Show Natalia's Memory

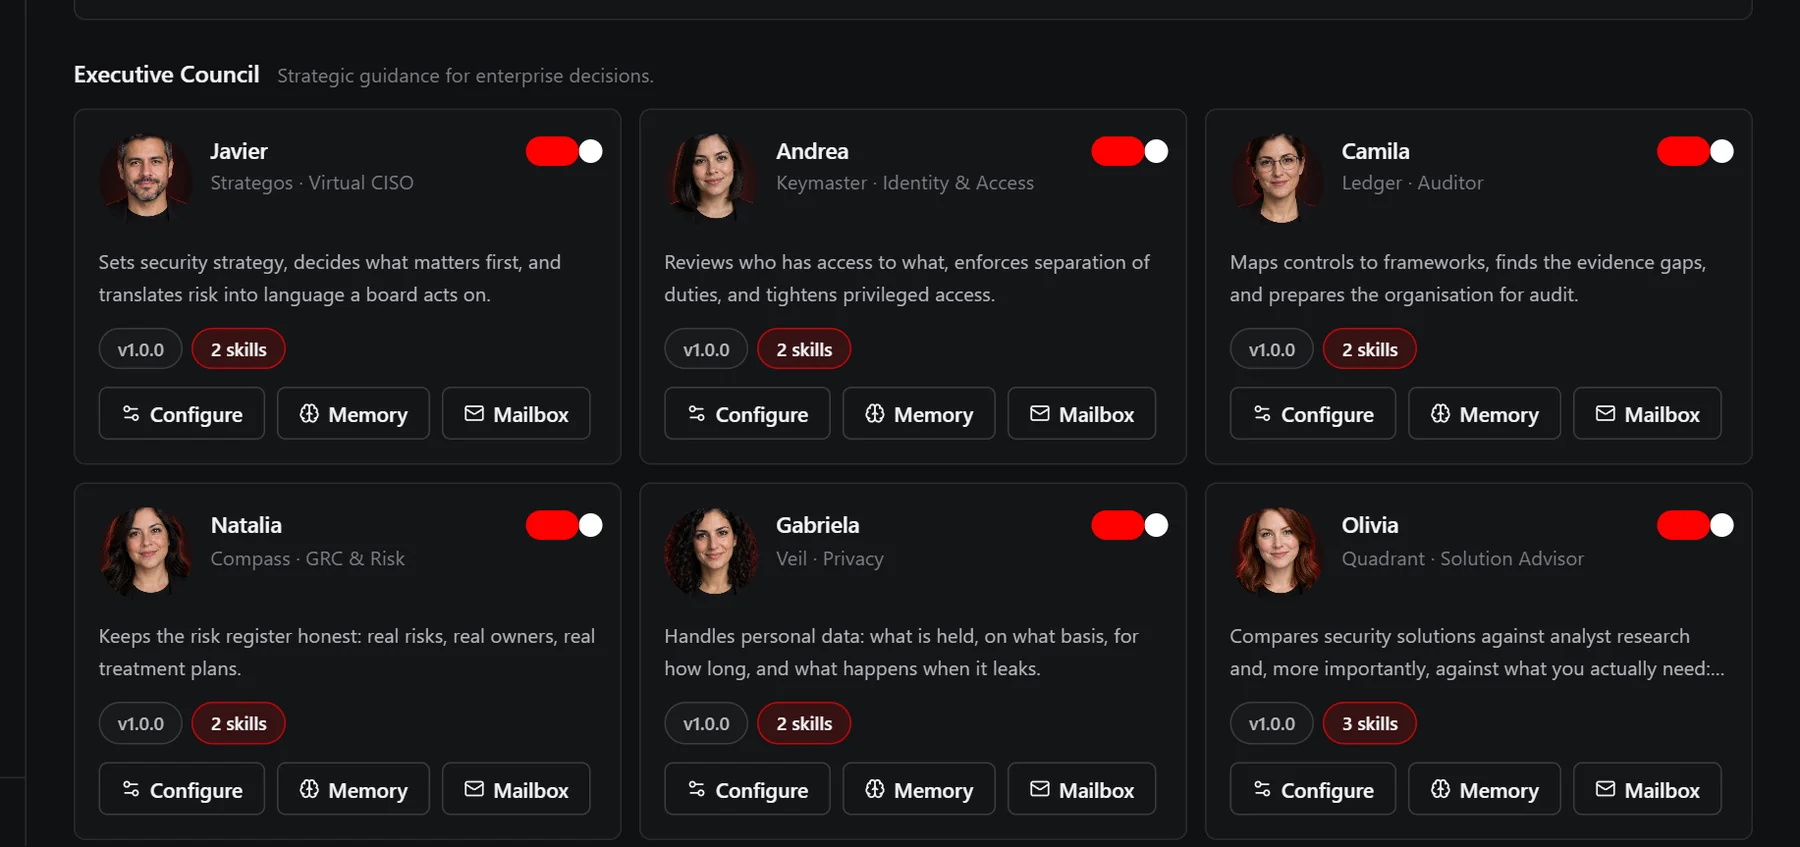click(x=353, y=790)
